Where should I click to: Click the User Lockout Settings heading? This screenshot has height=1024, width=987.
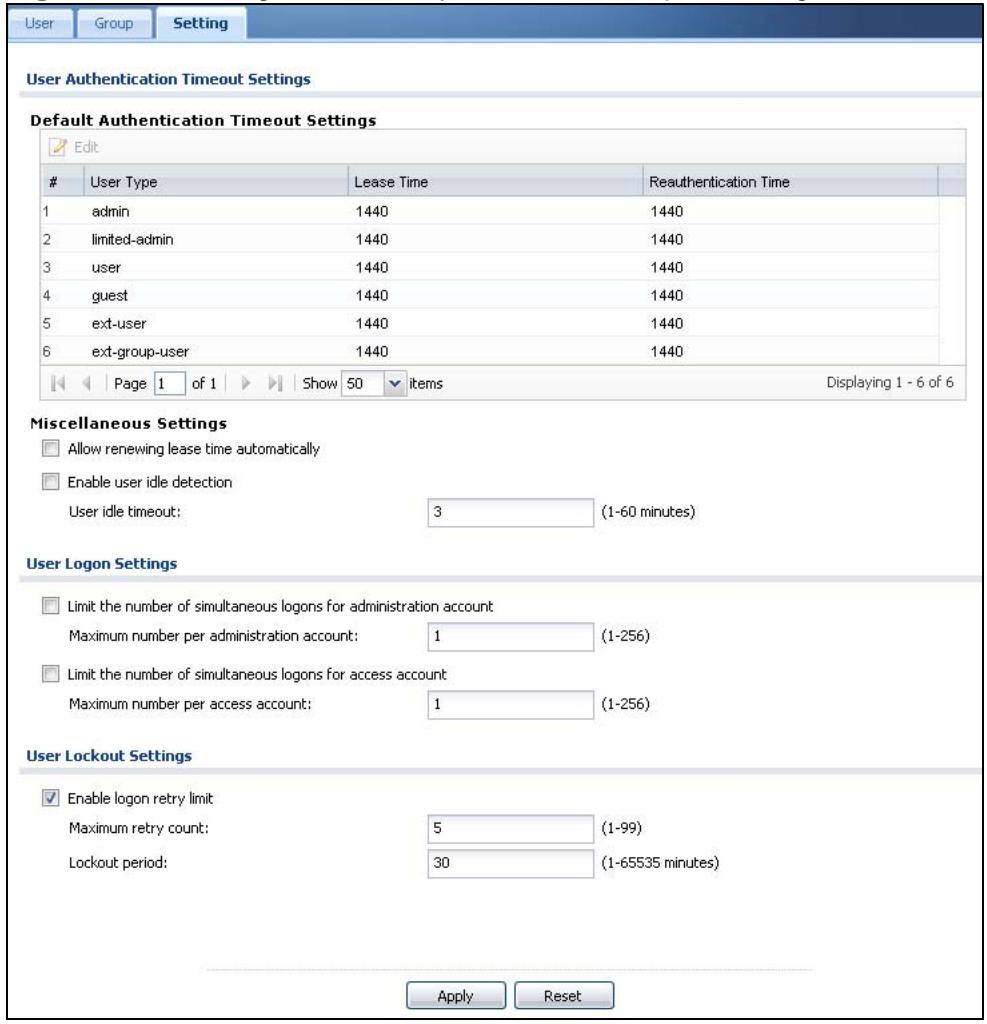coord(109,756)
